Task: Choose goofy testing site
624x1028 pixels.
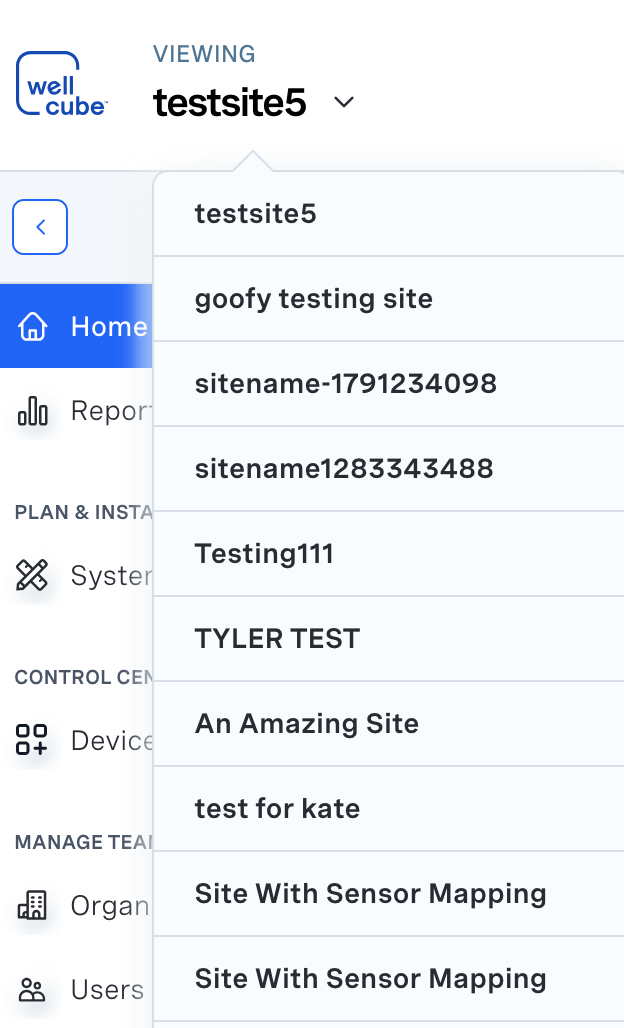Action: 389,299
